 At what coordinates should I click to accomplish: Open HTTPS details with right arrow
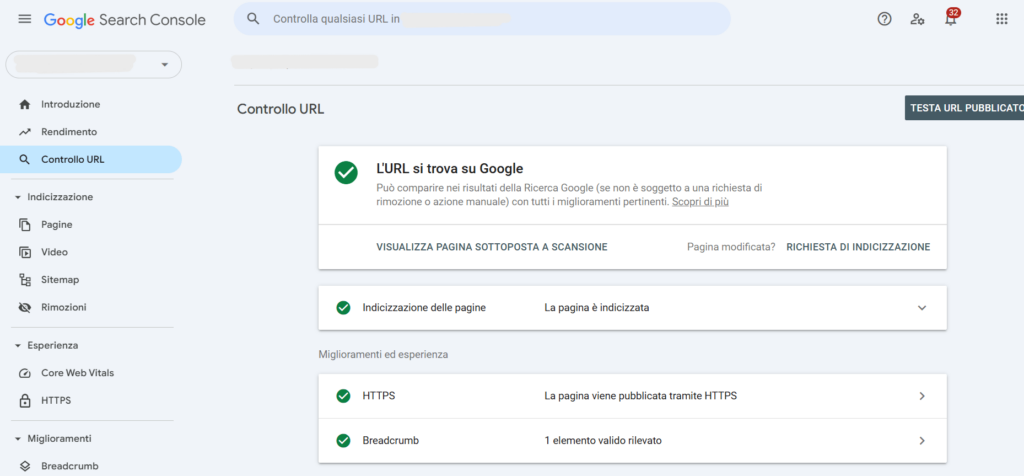coord(922,396)
